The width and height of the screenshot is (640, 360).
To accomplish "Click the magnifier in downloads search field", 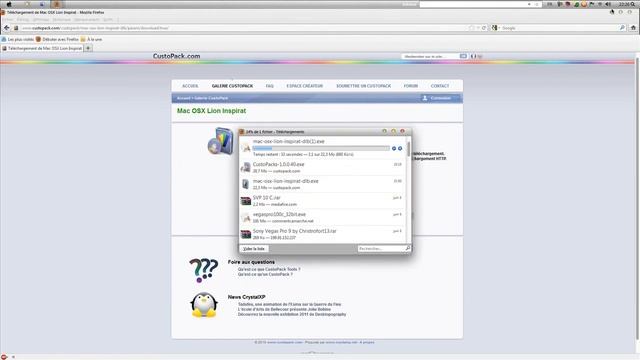I will click(x=407, y=248).
